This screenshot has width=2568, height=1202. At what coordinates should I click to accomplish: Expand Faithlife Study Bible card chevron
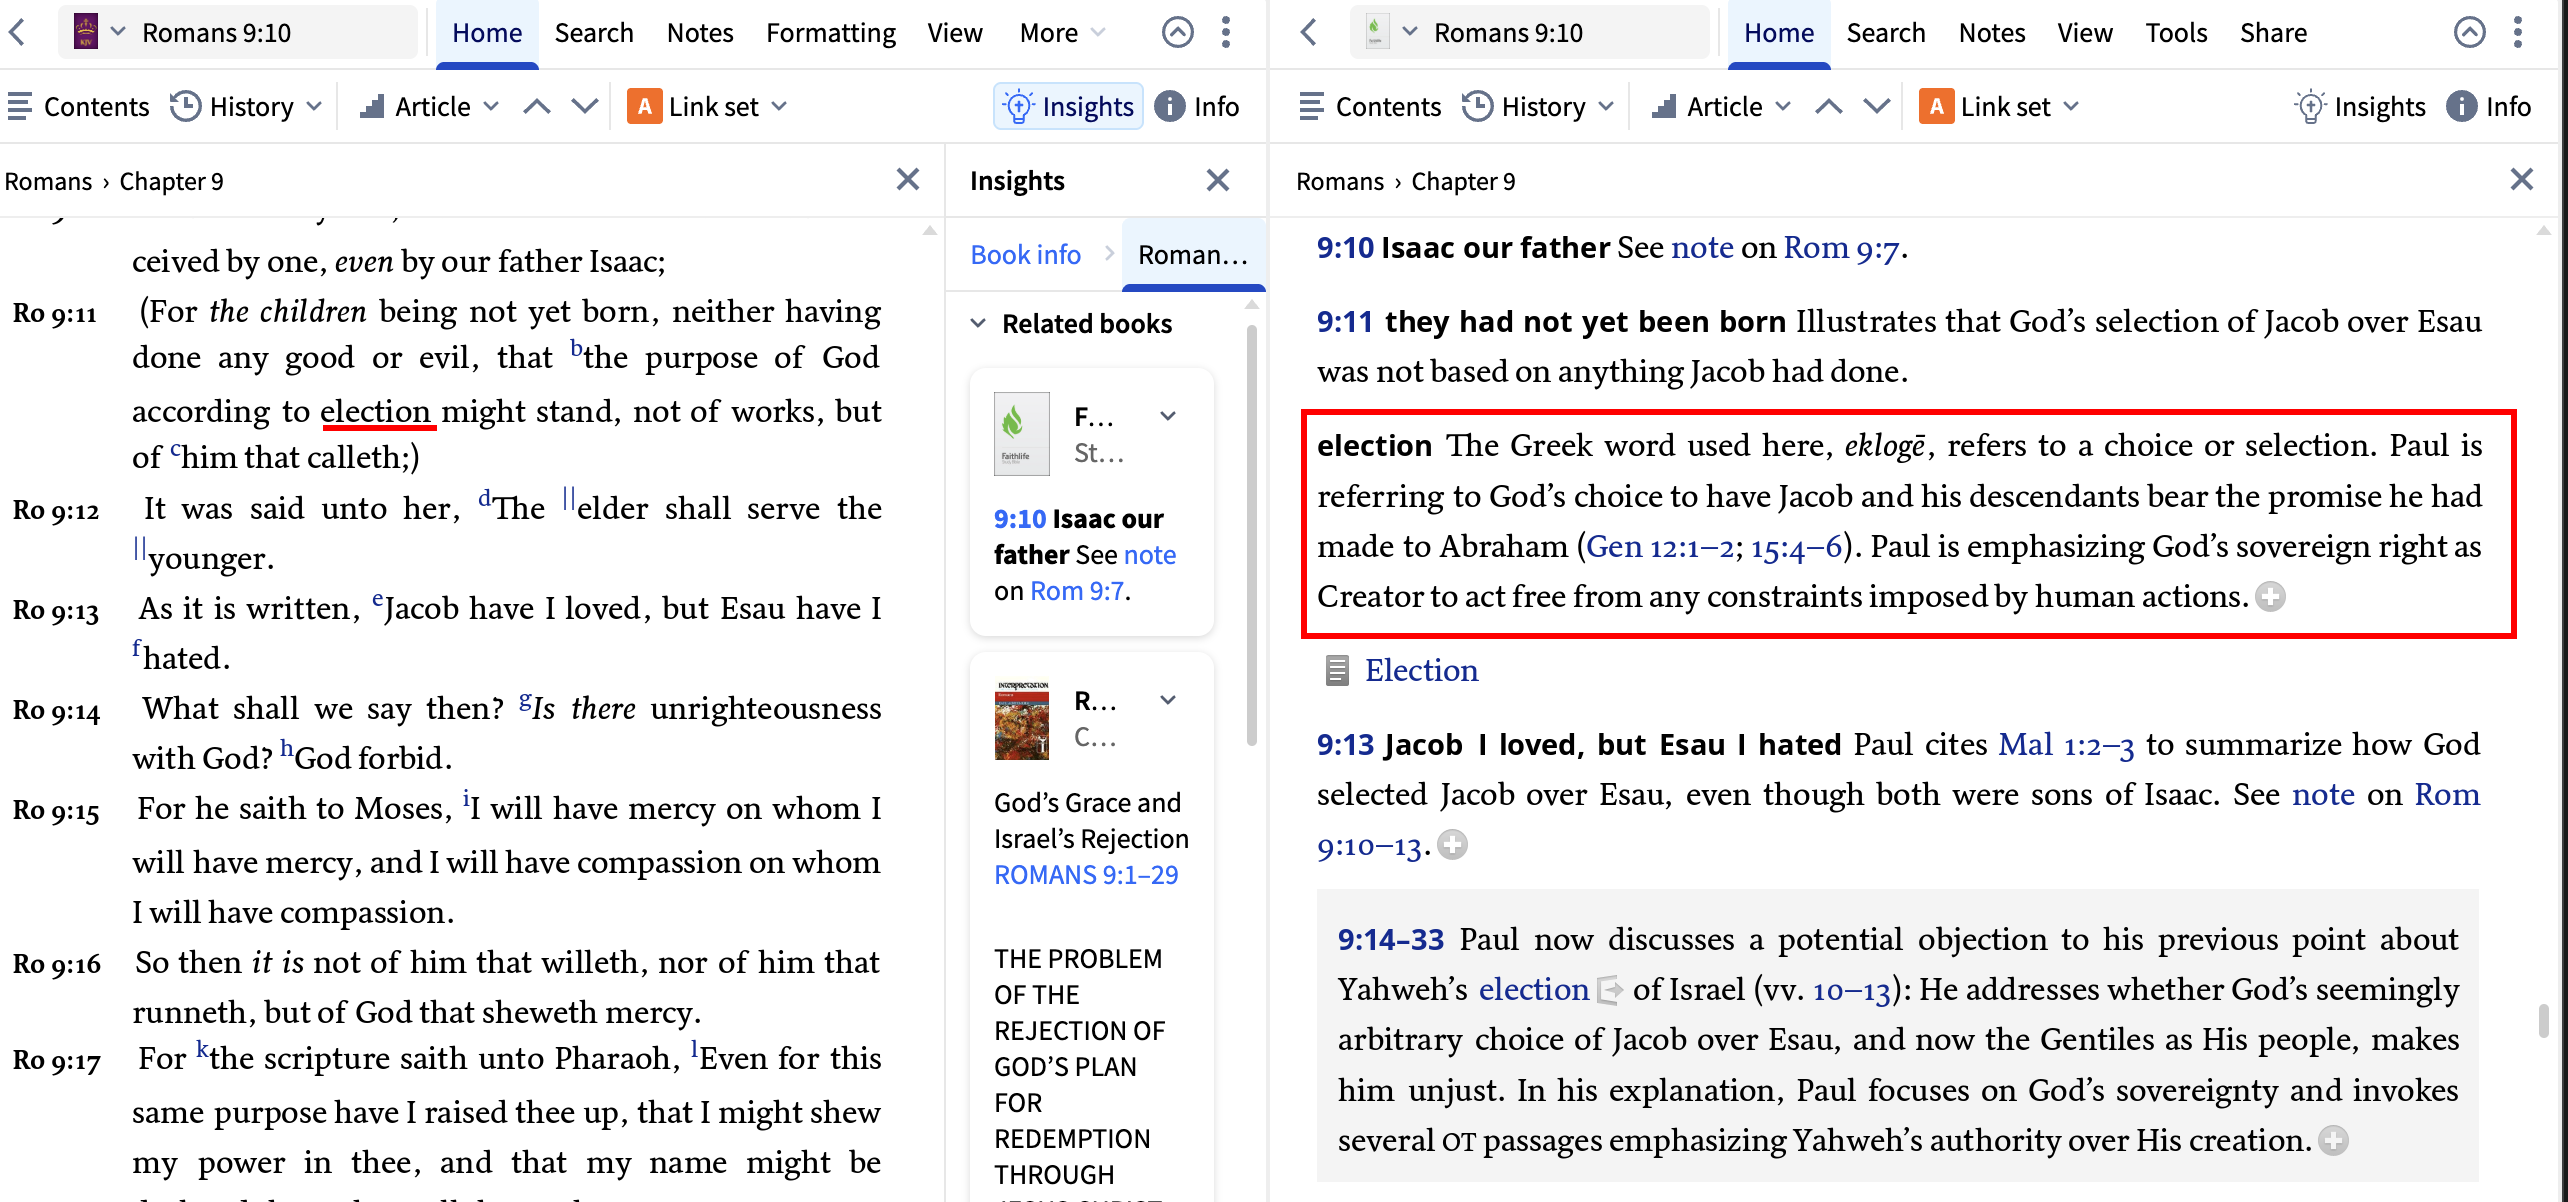click(x=1168, y=416)
